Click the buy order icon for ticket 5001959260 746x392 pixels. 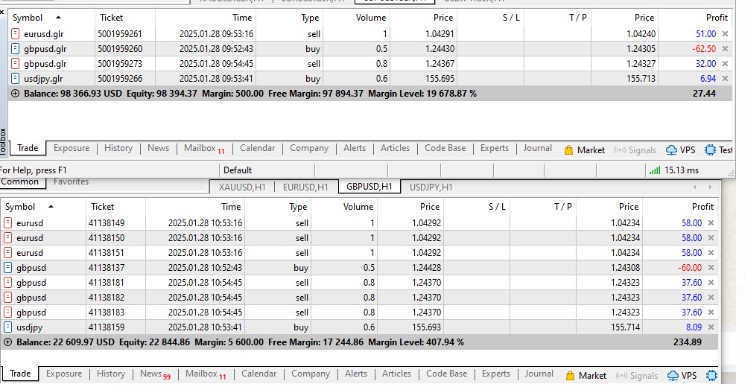(16, 49)
